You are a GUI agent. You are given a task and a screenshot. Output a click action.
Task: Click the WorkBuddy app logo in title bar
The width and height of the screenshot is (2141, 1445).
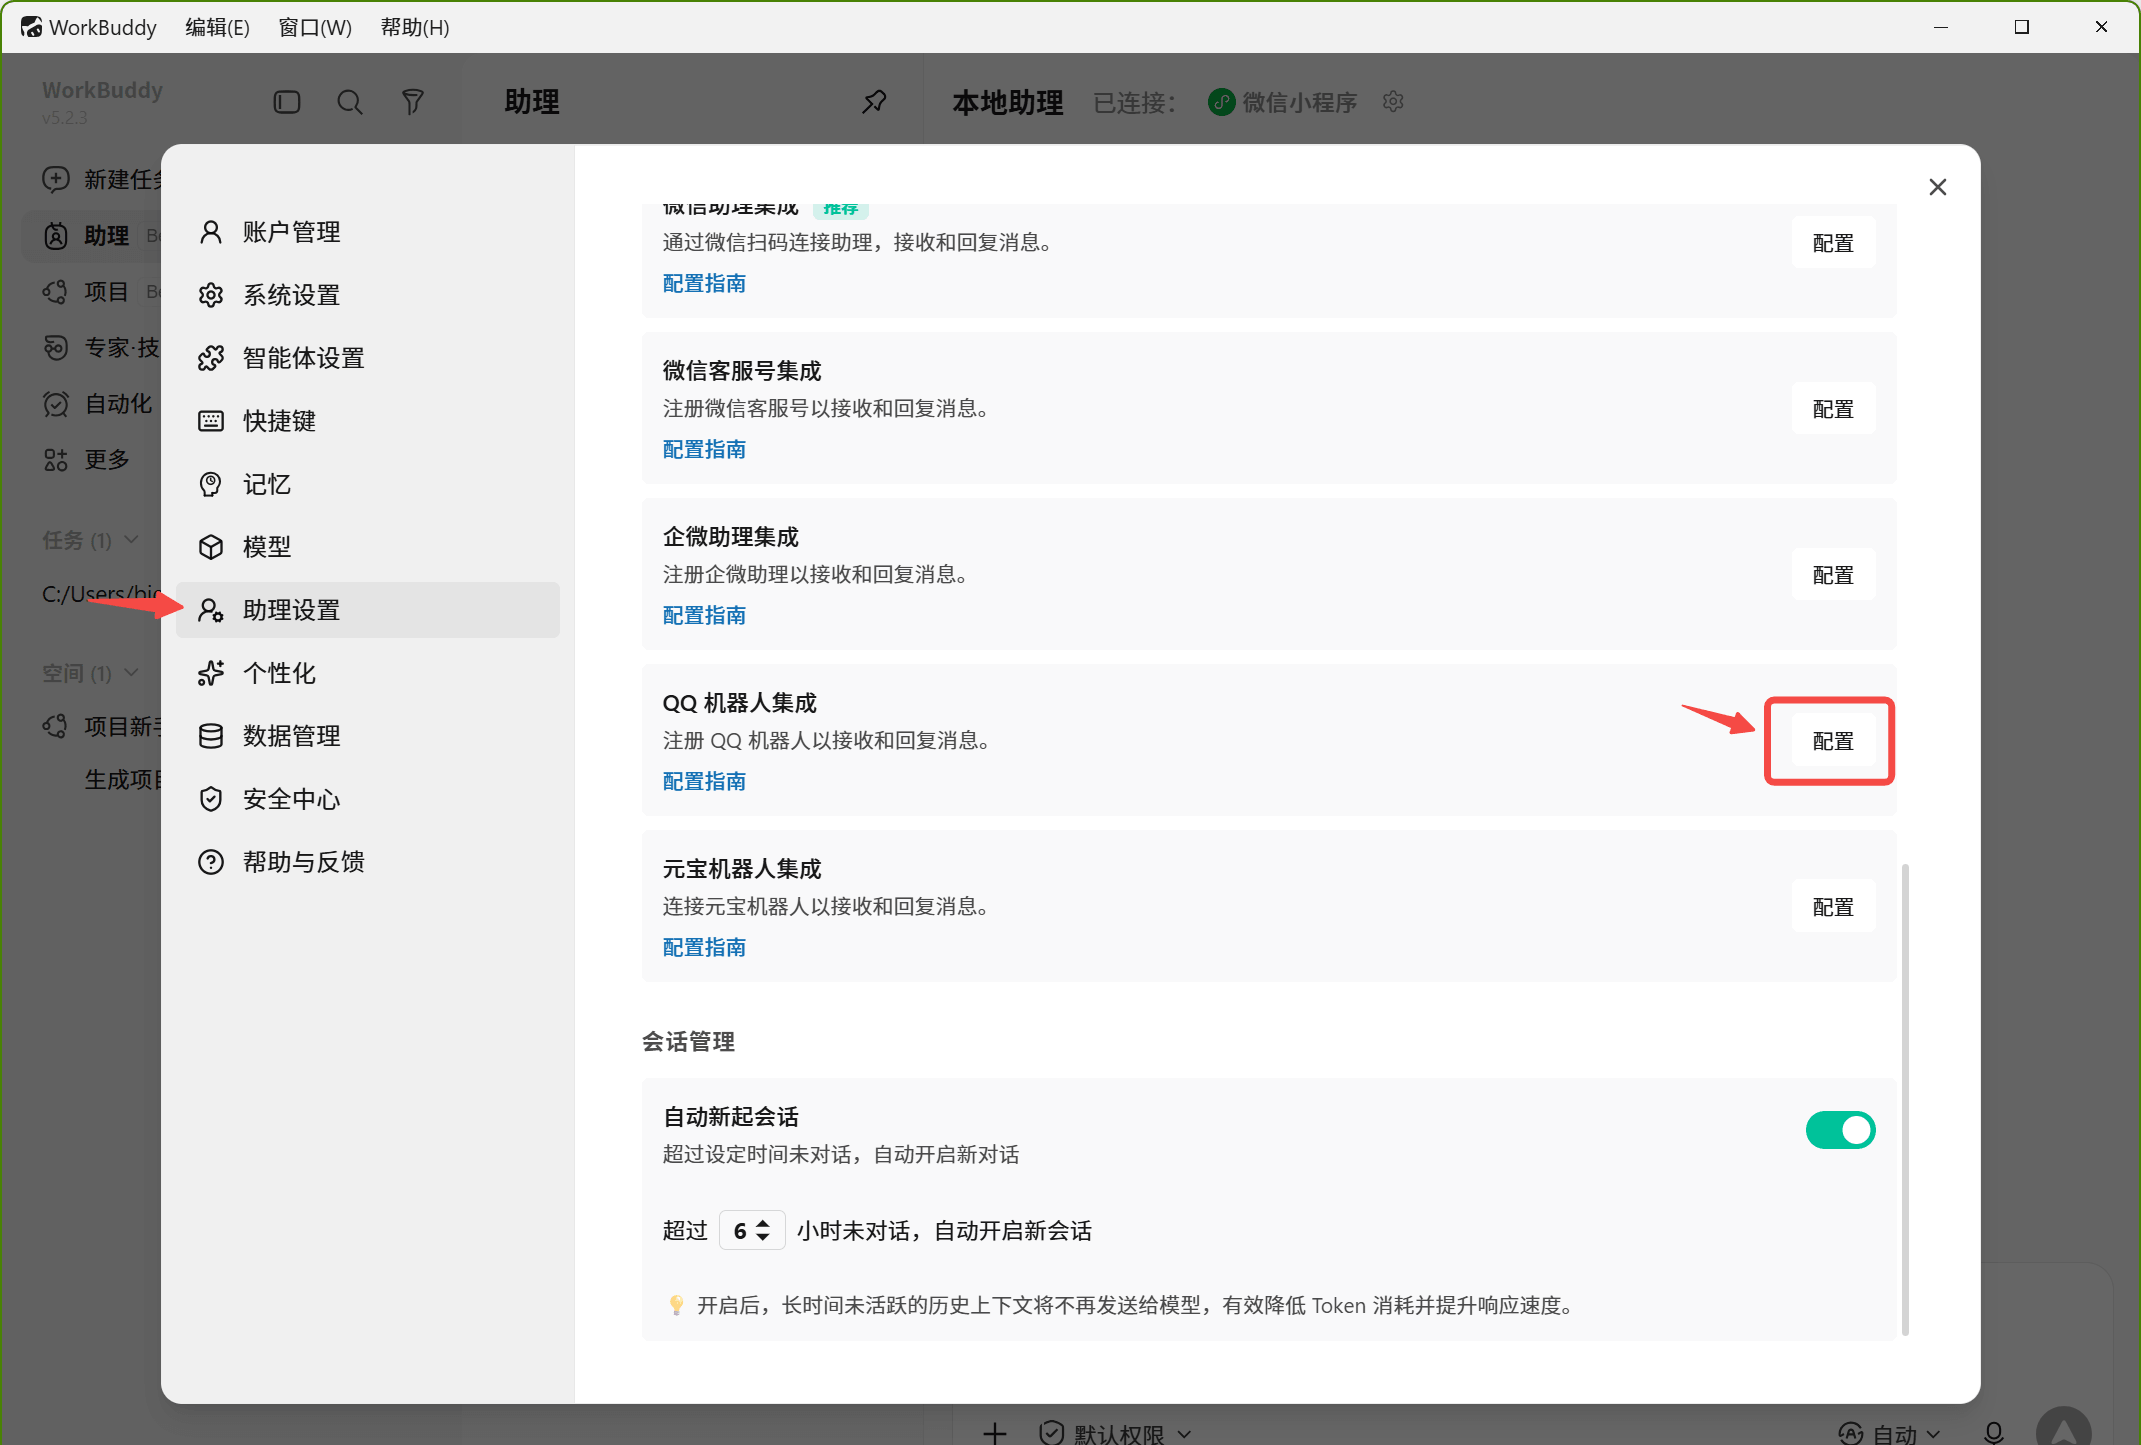coord(32,27)
